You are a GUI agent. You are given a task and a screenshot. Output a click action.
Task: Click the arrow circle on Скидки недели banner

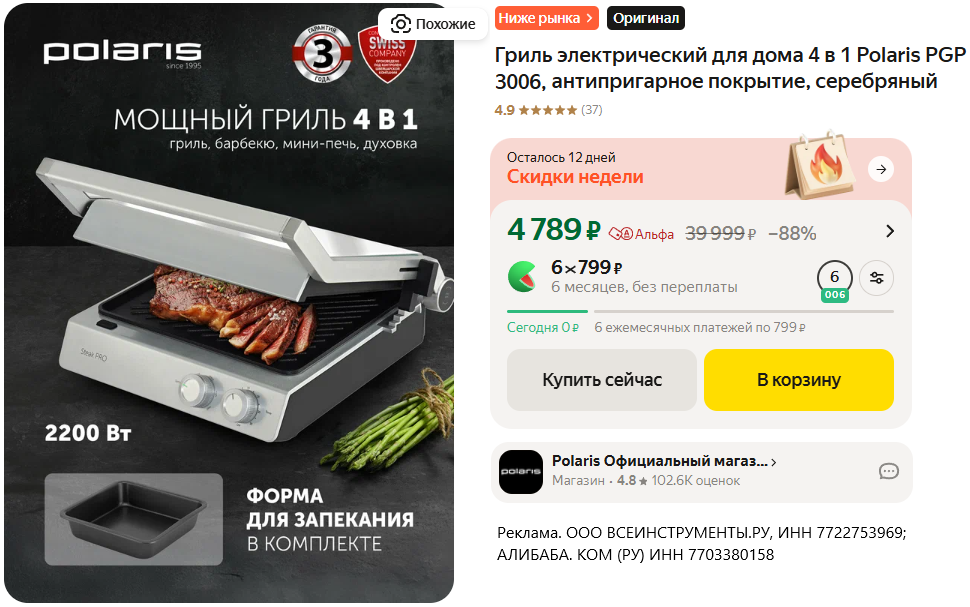pyautogui.click(x=881, y=169)
